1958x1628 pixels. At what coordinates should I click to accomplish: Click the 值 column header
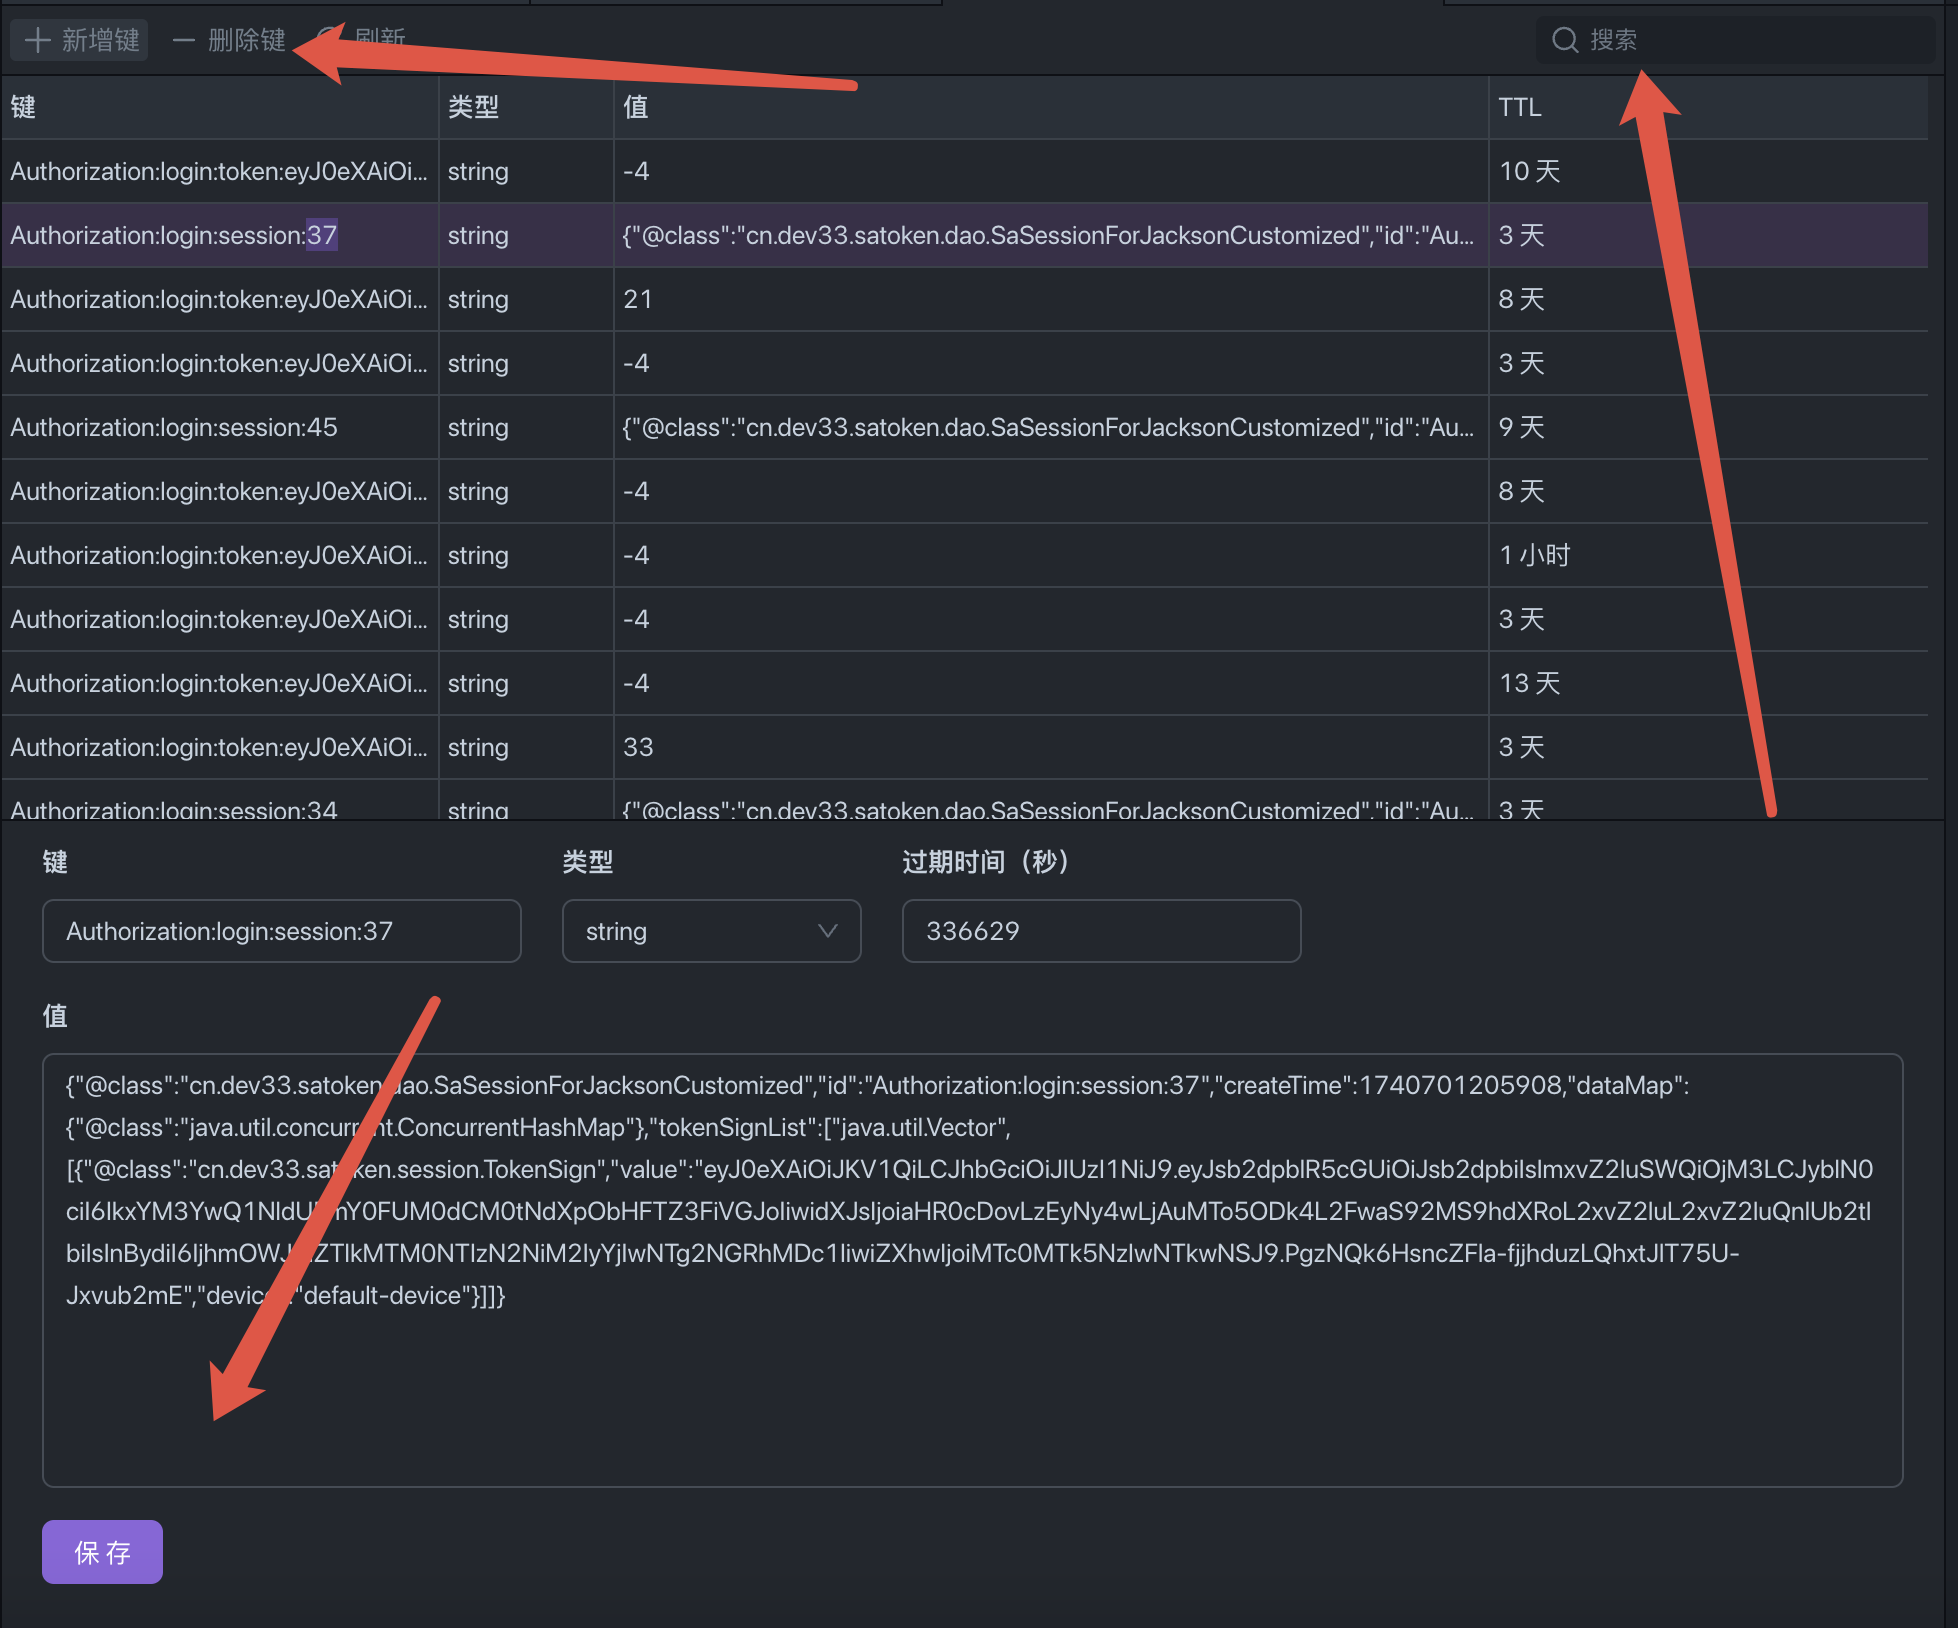tap(636, 107)
